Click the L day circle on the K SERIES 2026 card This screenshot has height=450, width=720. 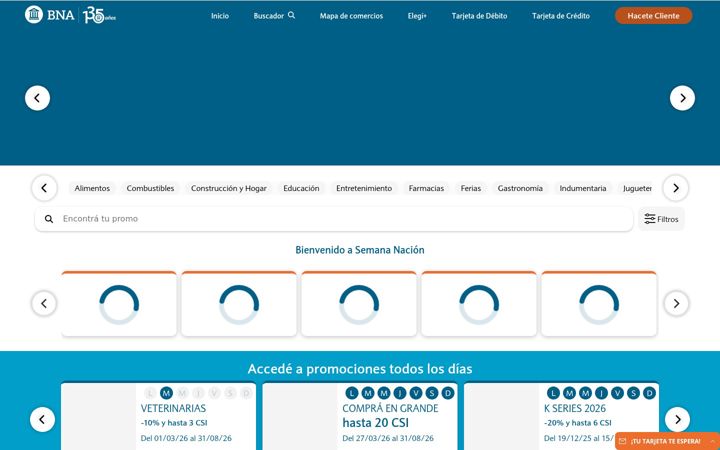pyautogui.click(x=553, y=393)
